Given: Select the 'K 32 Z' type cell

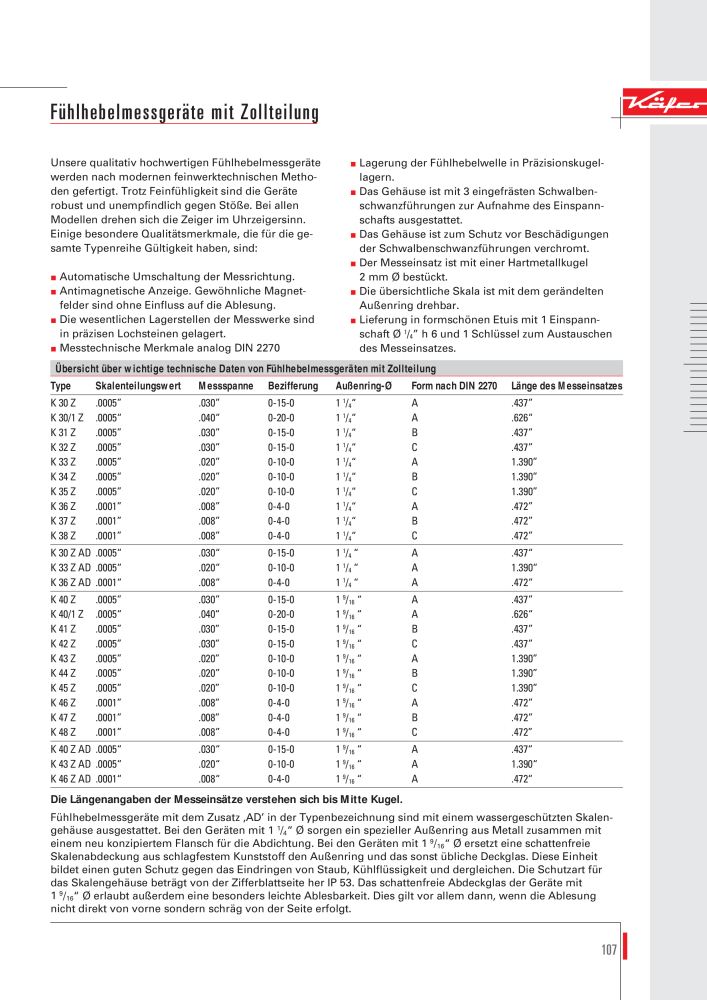Looking at the screenshot, I should [63, 448].
